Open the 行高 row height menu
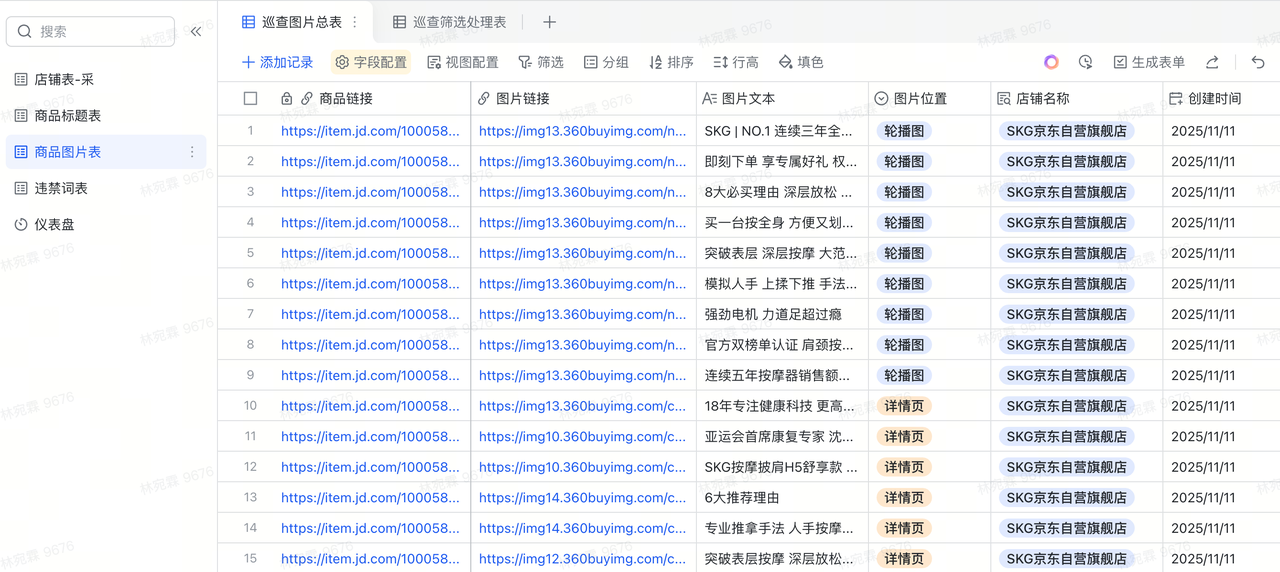The image size is (1280, 572). click(735, 62)
